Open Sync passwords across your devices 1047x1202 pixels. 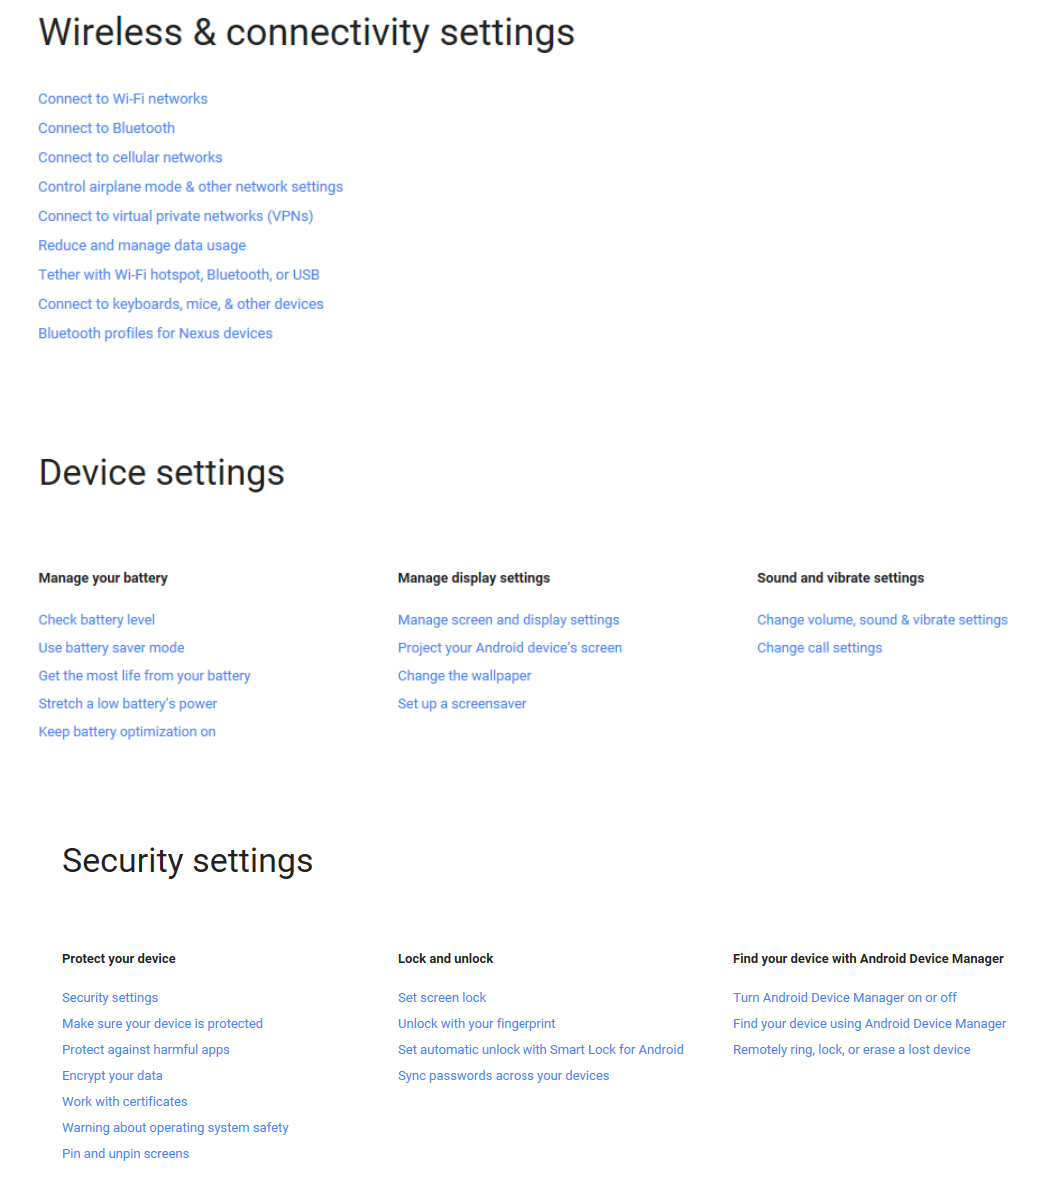pos(503,1076)
